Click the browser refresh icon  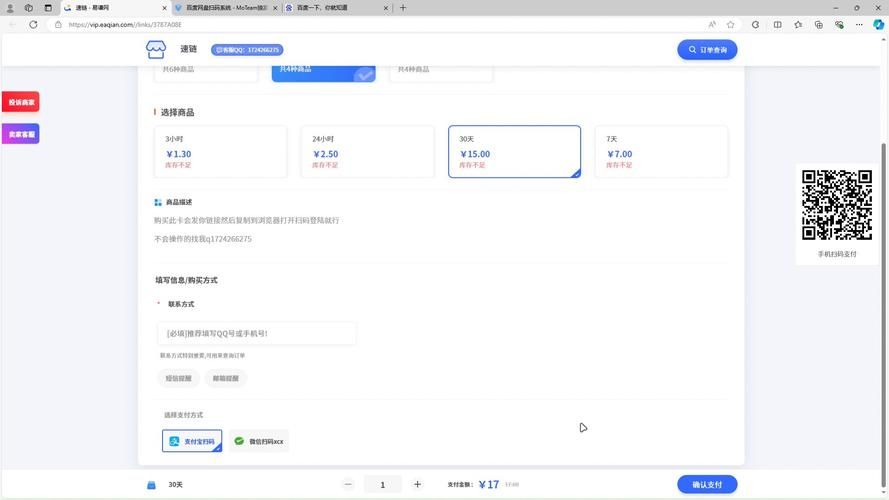(33, 24)
